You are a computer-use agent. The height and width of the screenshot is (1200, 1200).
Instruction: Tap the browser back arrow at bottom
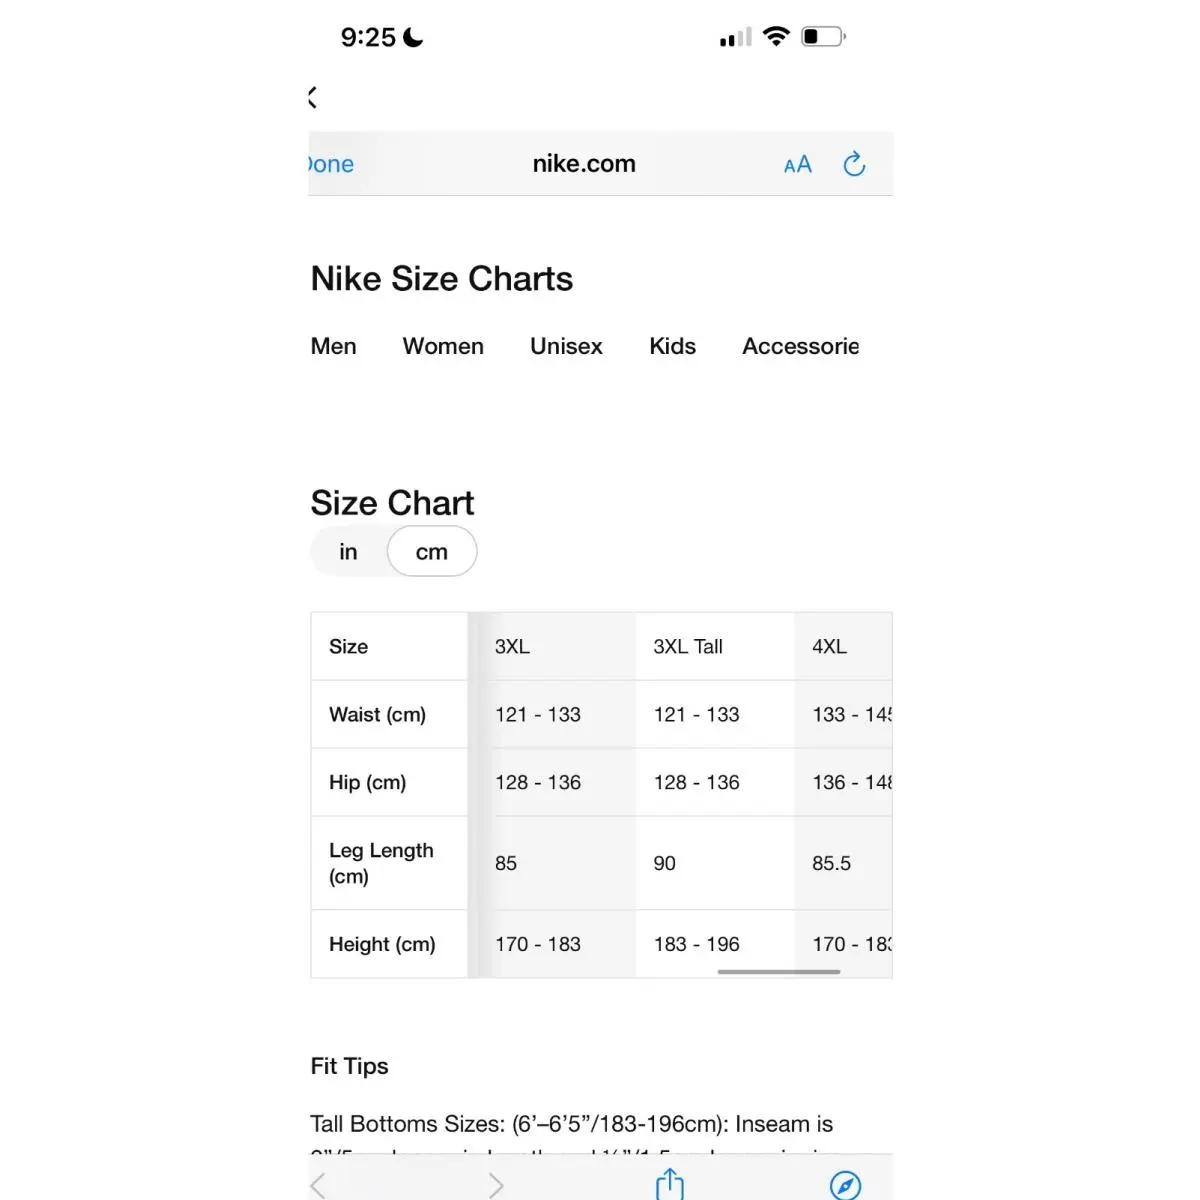[x=318, y=1186]
